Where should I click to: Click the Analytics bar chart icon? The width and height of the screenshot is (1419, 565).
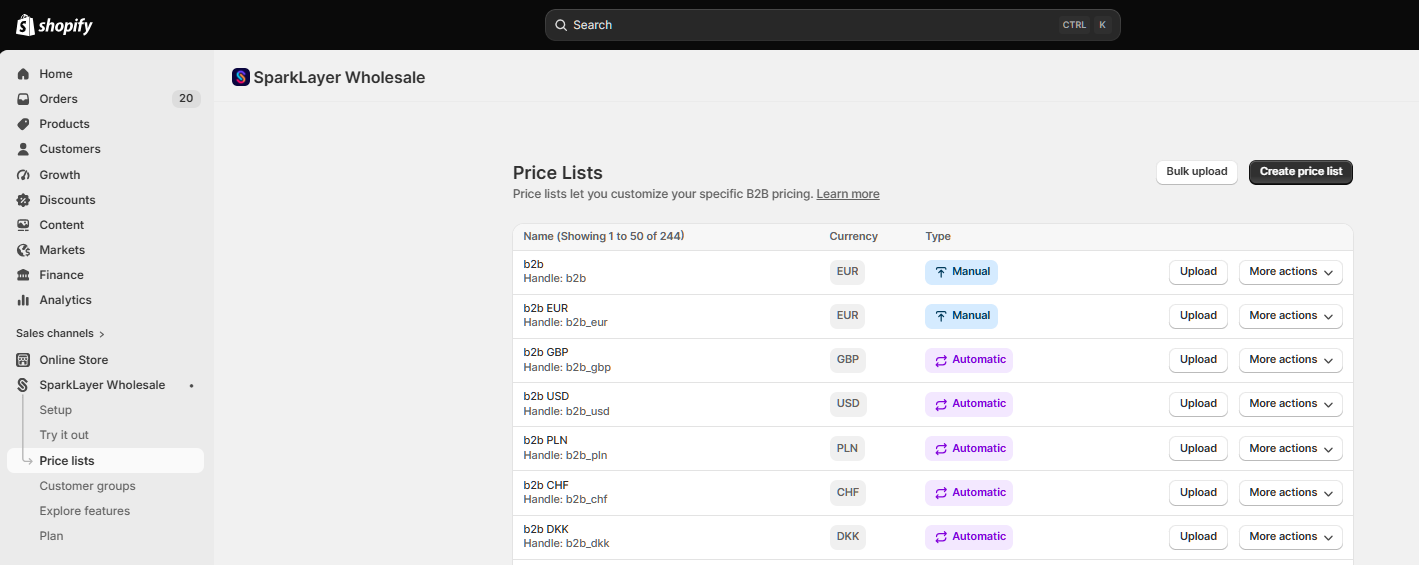tap(23, 300)
